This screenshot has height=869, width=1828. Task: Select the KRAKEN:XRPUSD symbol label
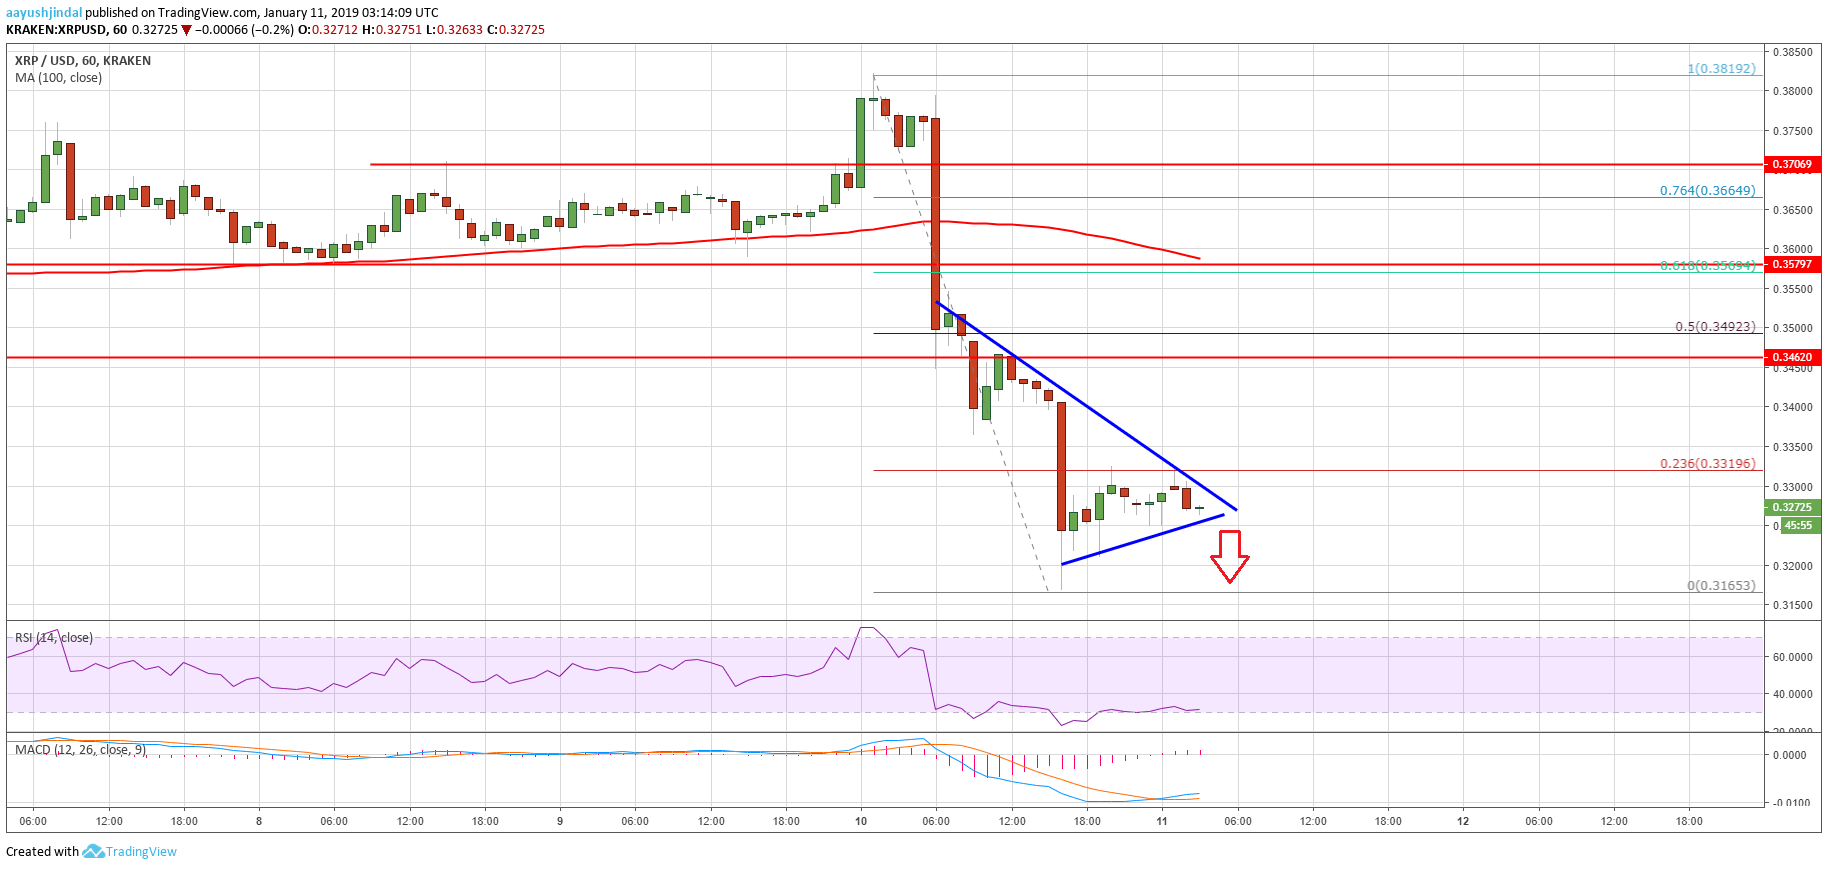click(56, 30)
